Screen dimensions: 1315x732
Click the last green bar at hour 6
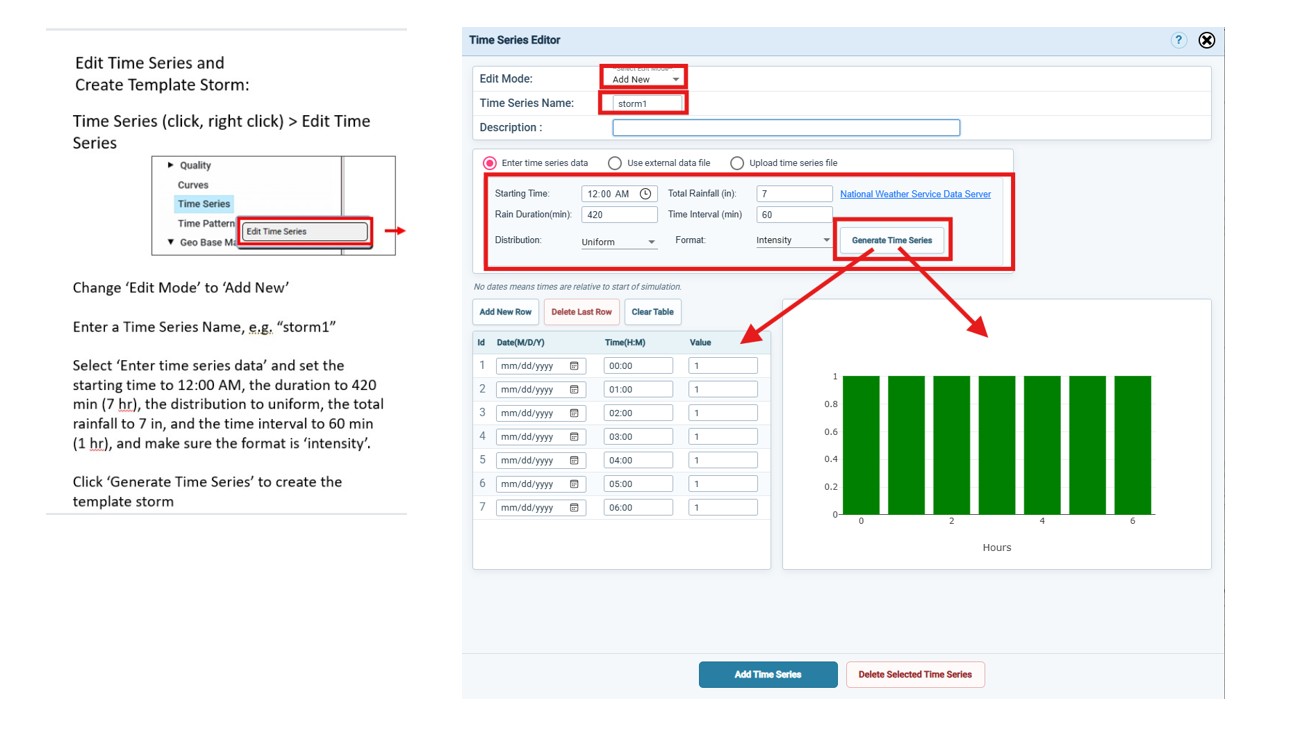coord(1133,445)
